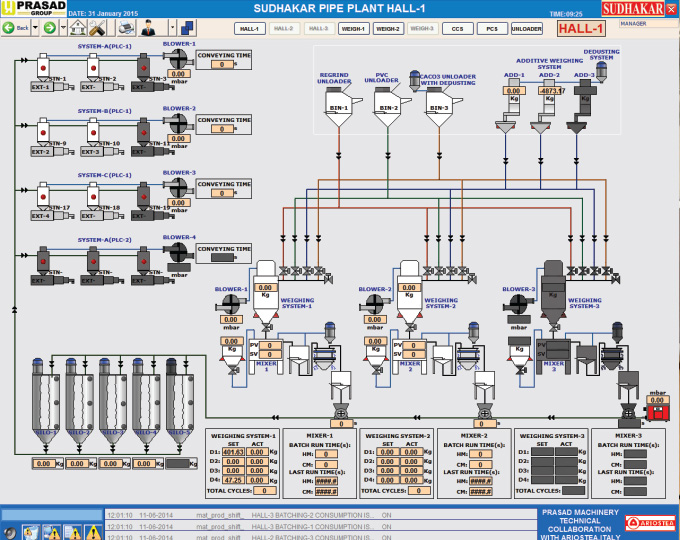The width and height of the screenshot is (680, 540).
Task: Switch to the HALL-3 tab
Action: 319,29
